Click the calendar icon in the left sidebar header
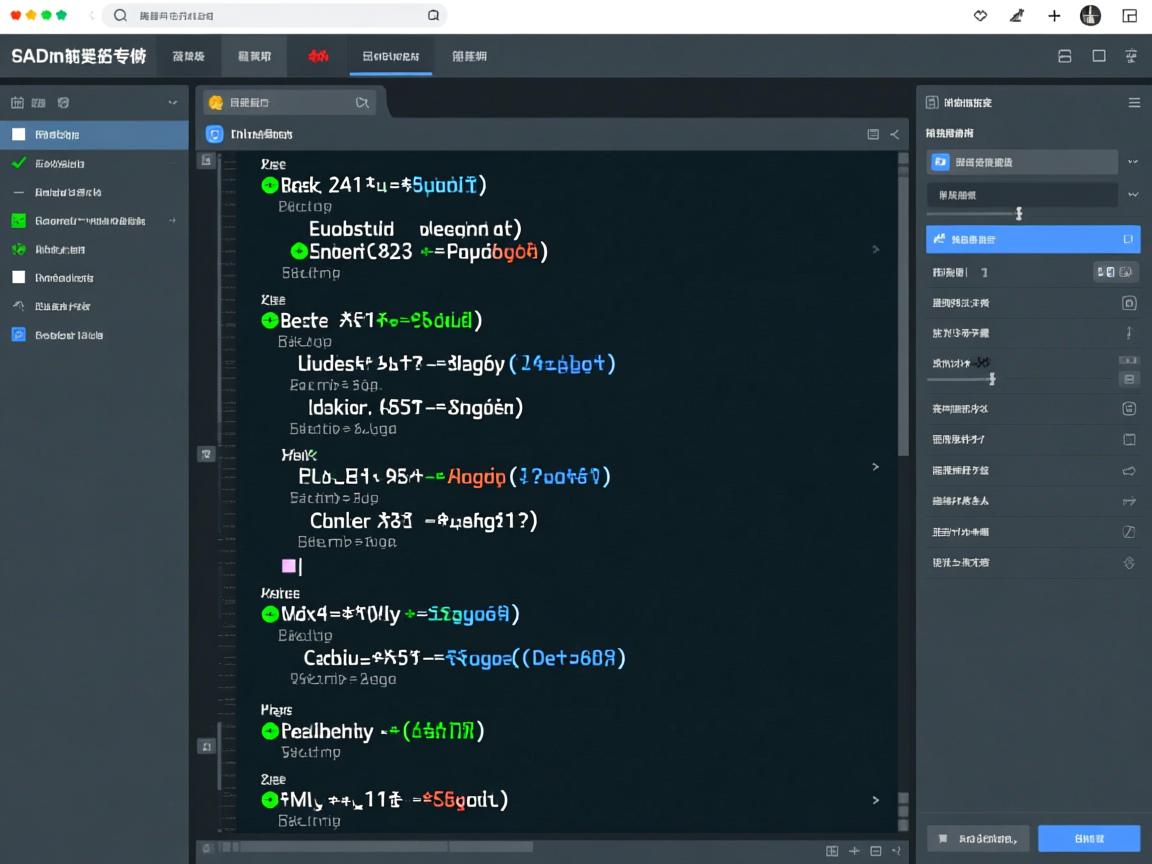Viewport: 1152px width, 864px height. click(x=17, y=102)
